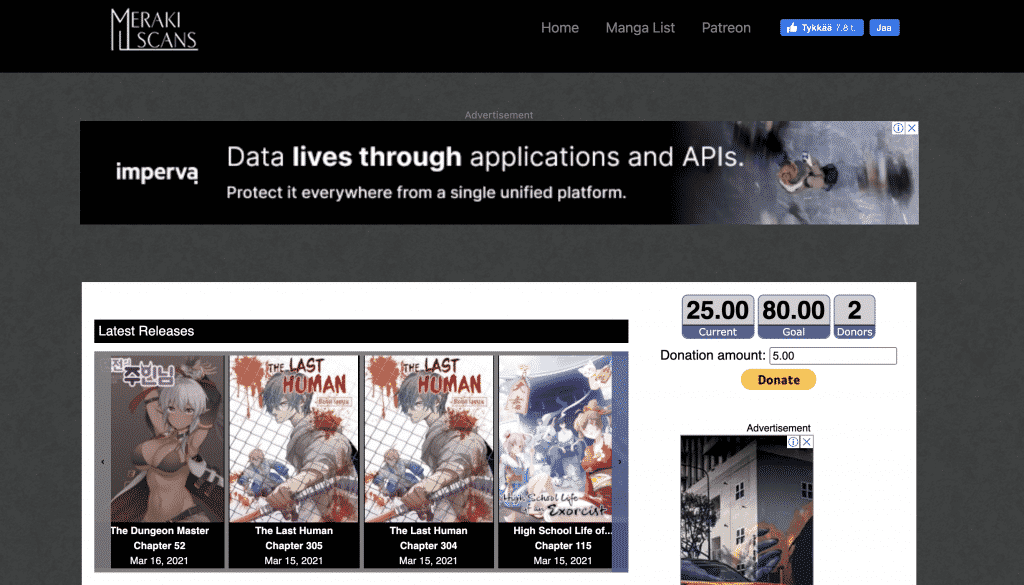Visit the Patreon link

tap(726, 28)
